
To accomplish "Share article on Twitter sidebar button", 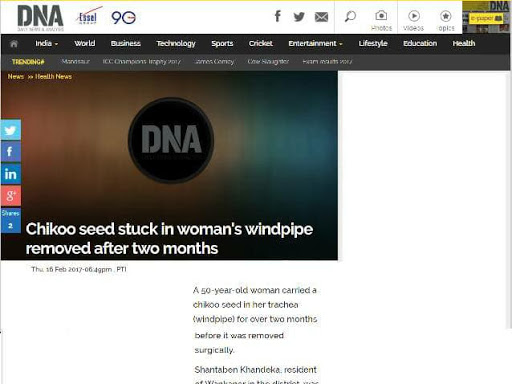I will [x=11, y=130].
